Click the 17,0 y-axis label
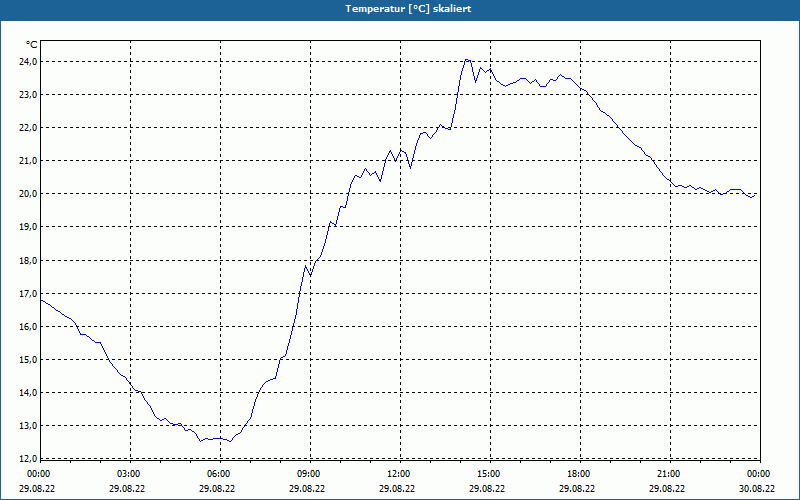 click(x=29, y=294)
